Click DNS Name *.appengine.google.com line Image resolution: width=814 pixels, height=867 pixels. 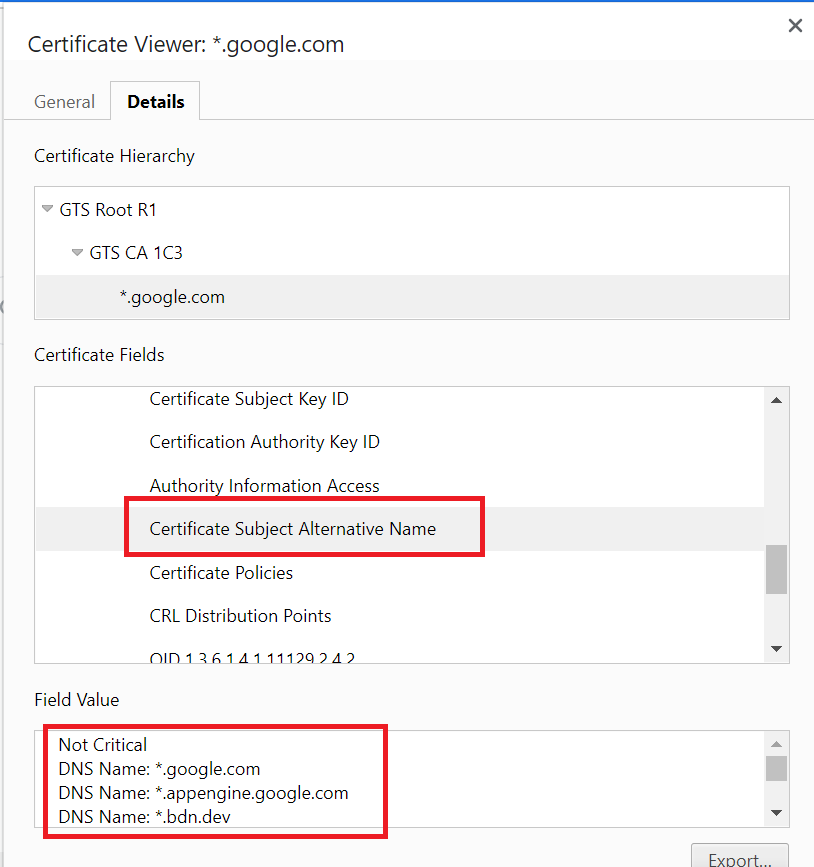(204, 793)
